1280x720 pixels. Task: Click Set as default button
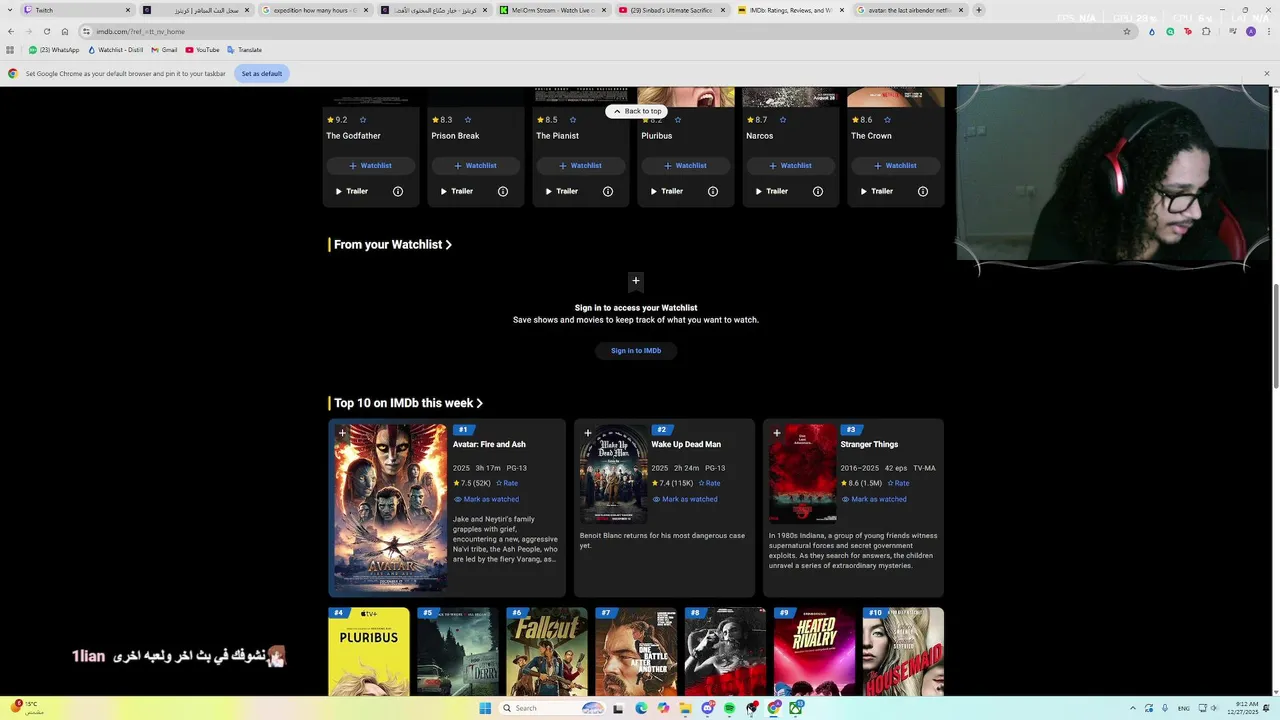[262, 73]
